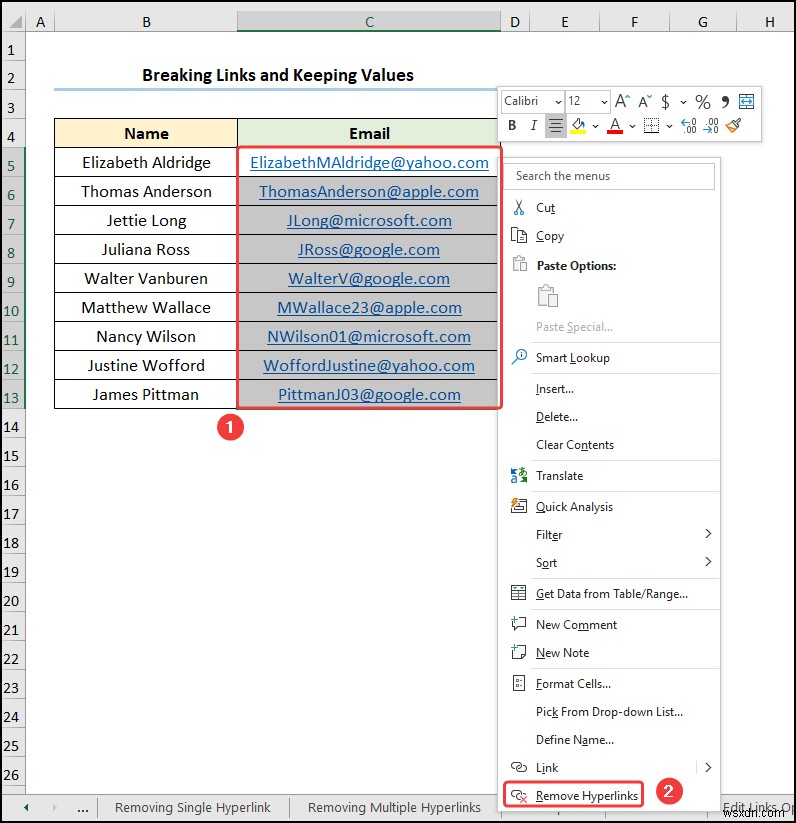This screenshot has width=796, height=823.
Task: Click the Paste option clipboard icon
Action: [548, 296]
